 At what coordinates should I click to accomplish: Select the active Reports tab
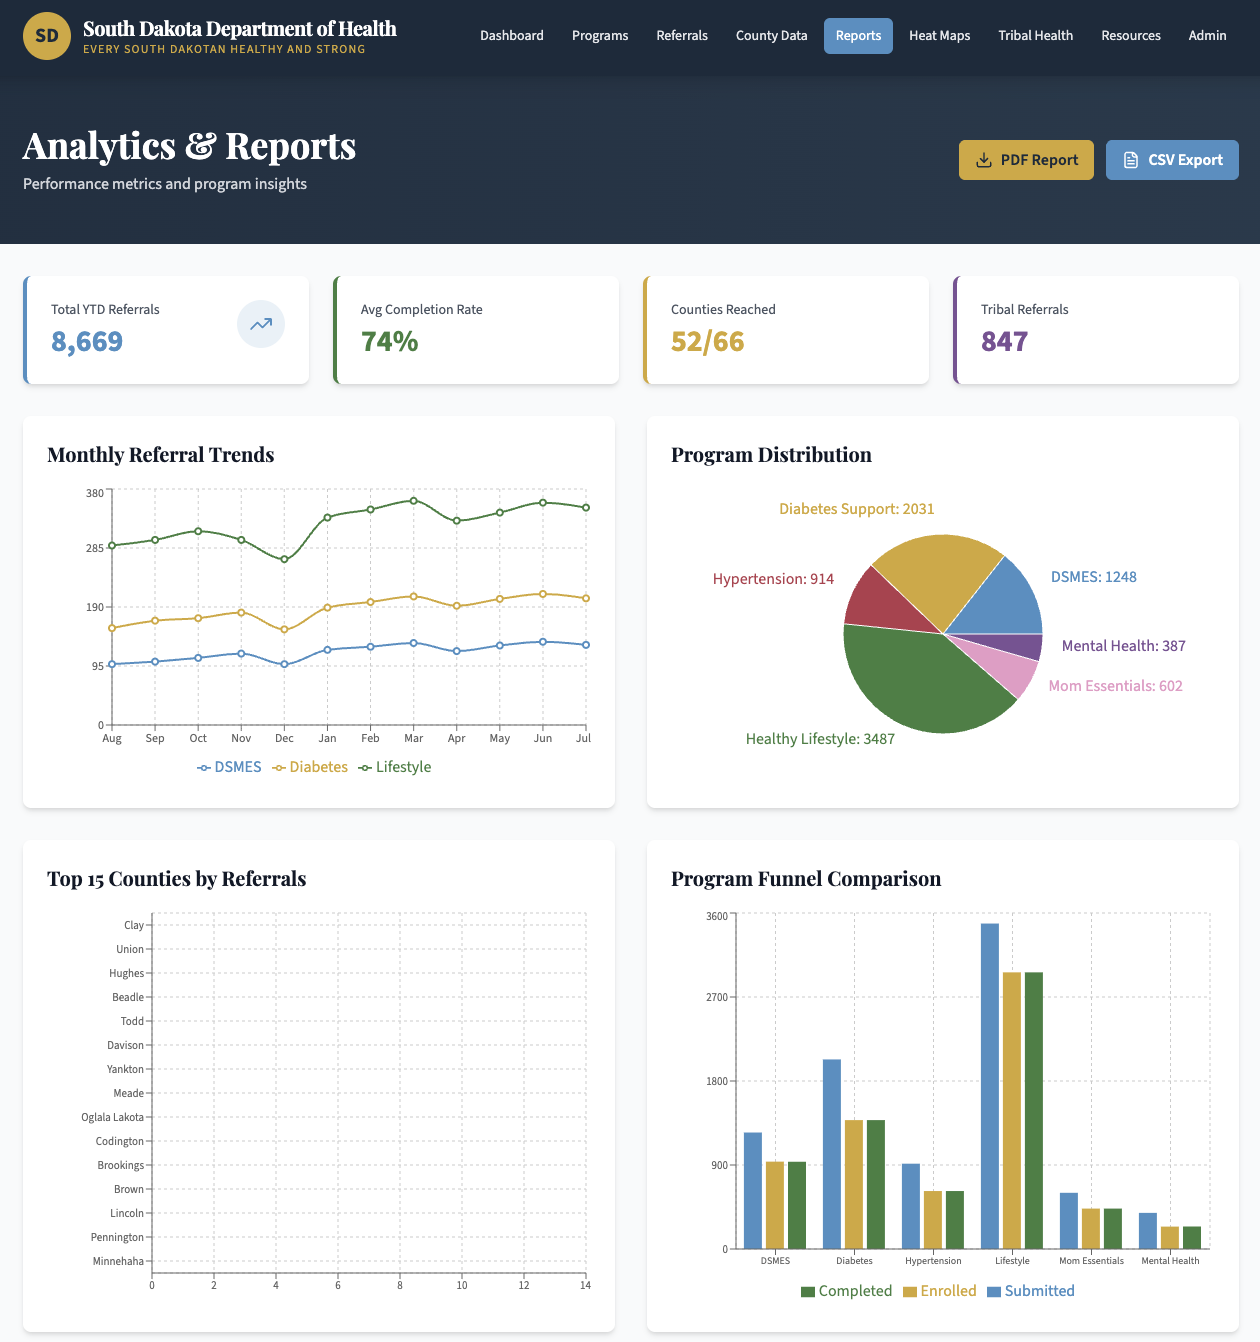tap(858, 36)
